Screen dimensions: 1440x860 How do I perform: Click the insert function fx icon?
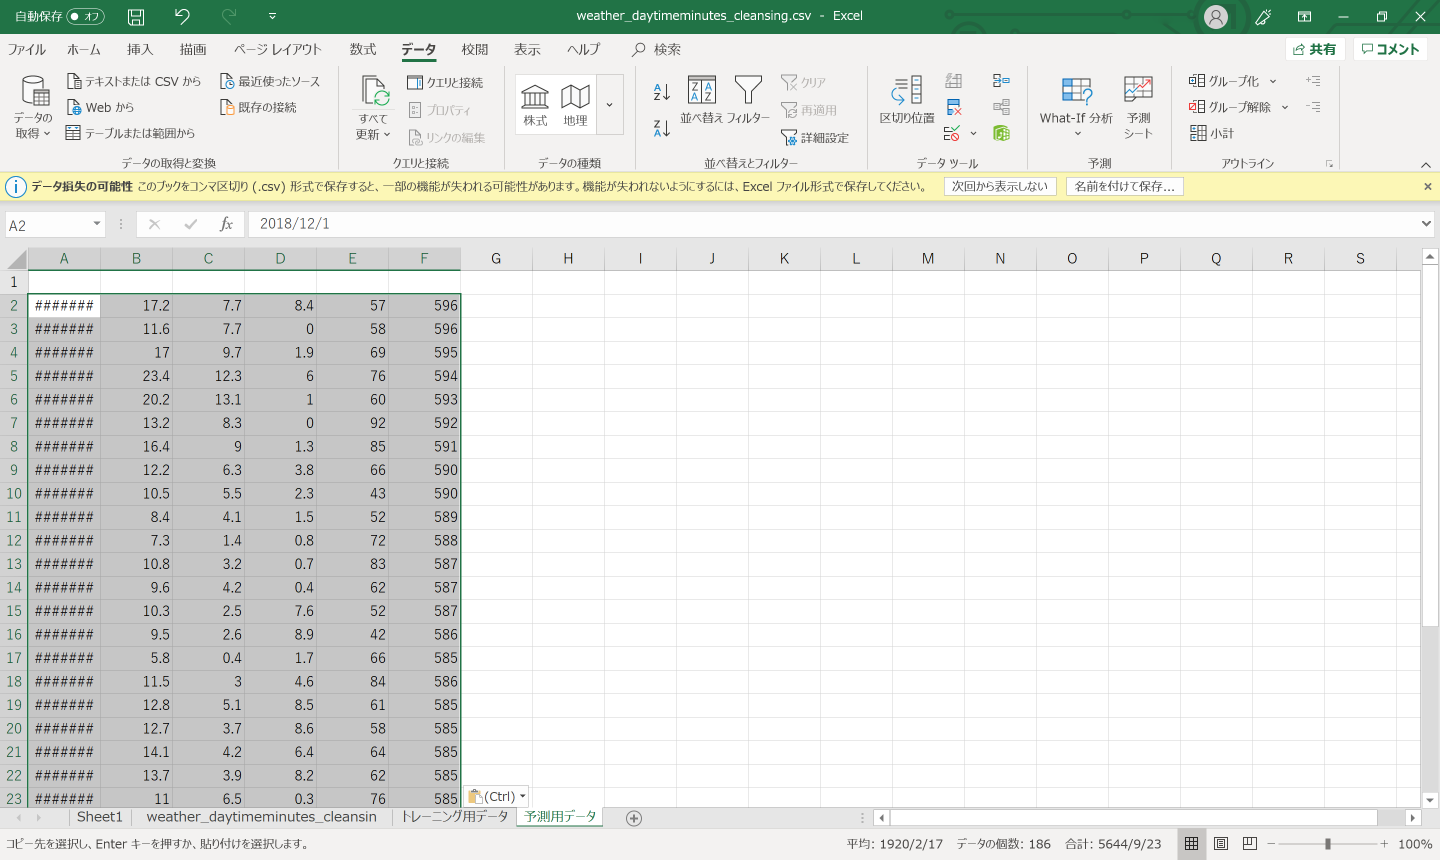click(x=227, y=224)
